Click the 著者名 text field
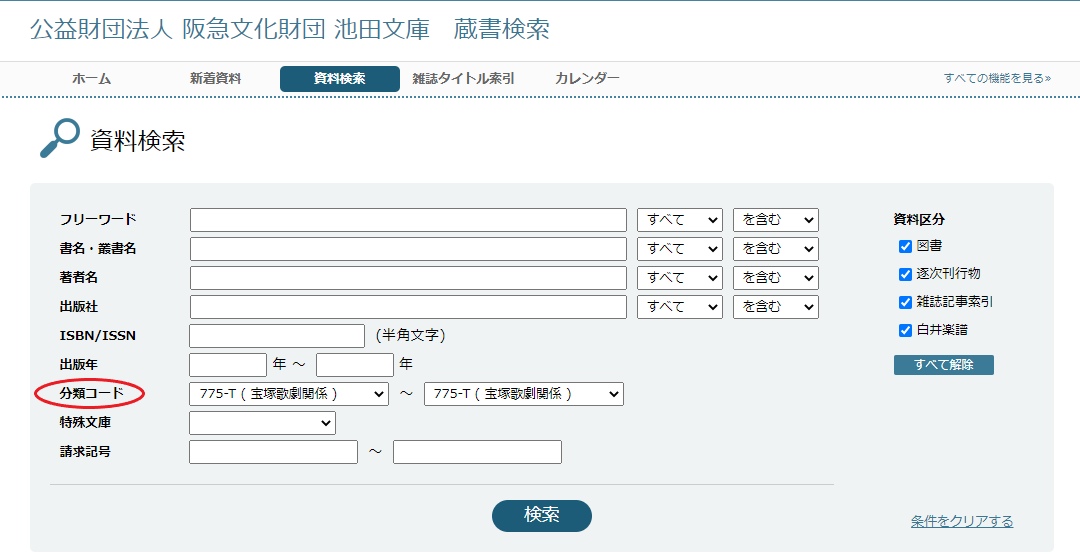 (408, 278)
